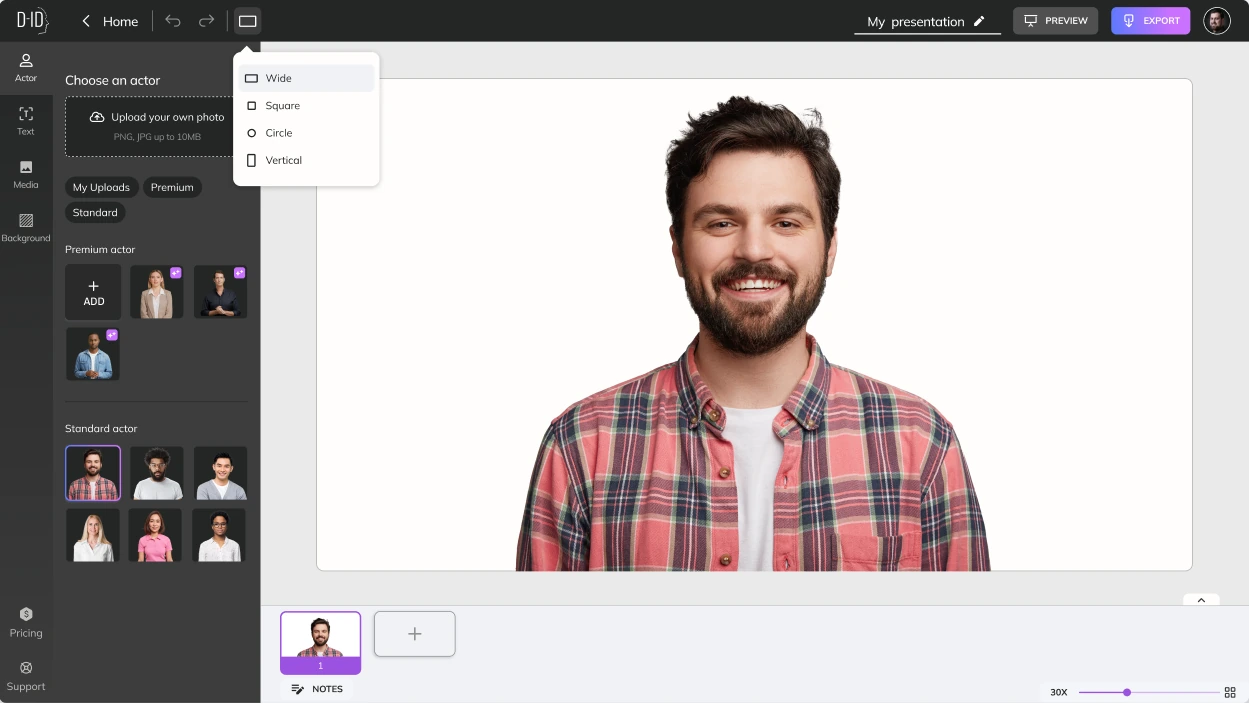Screen dimensions: 1249x703
Task: Select premium actor woman in beige blazer
Action: [156, 292]
